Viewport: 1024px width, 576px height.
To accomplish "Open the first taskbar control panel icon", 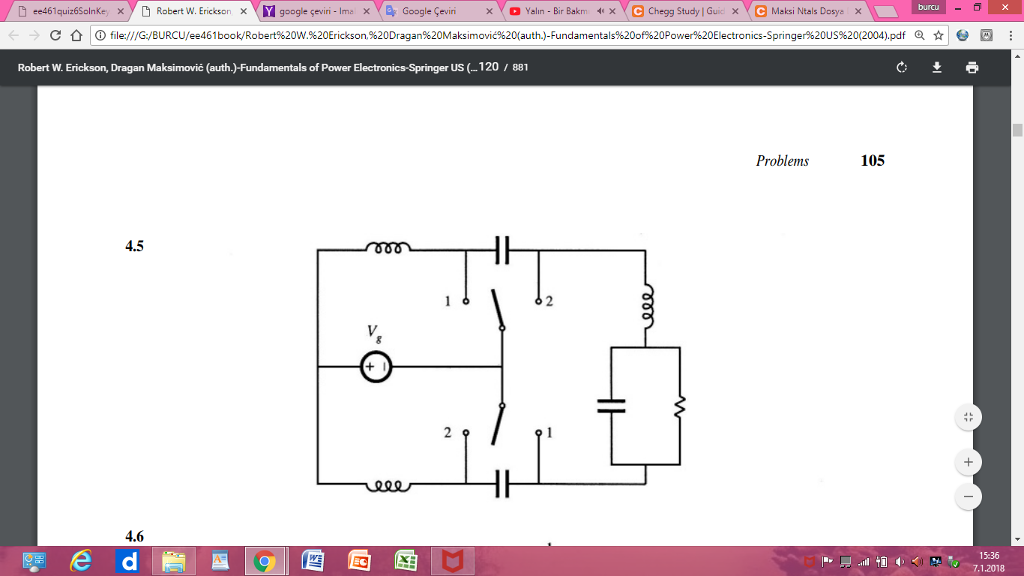I will coord(34,561).
